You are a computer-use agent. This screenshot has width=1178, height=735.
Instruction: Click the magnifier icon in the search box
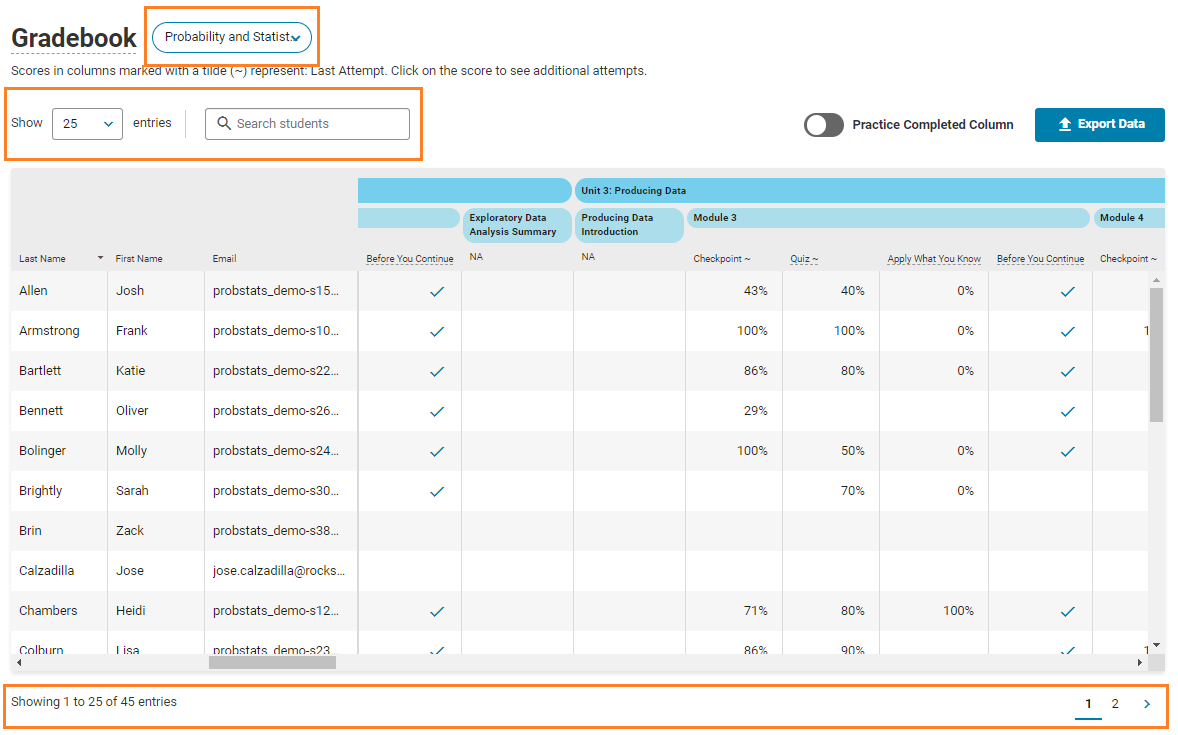[x=224, y=123]
